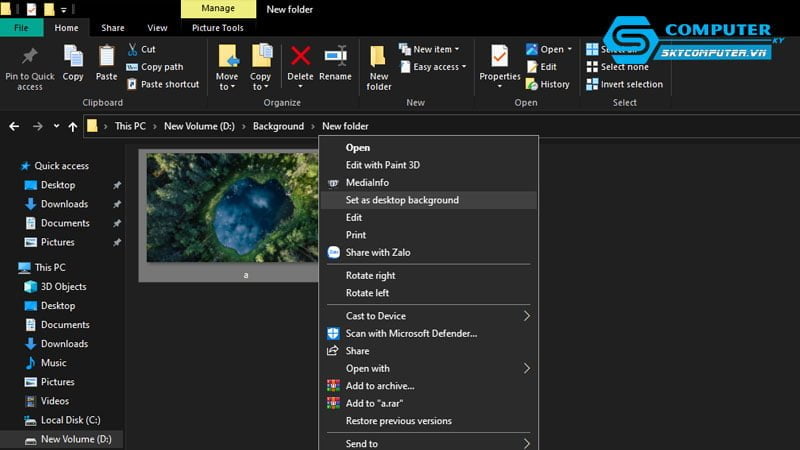The width and height of the screenshot is (800, 450).
Task: Choose Rotate left
Action: tap(429, 293)
